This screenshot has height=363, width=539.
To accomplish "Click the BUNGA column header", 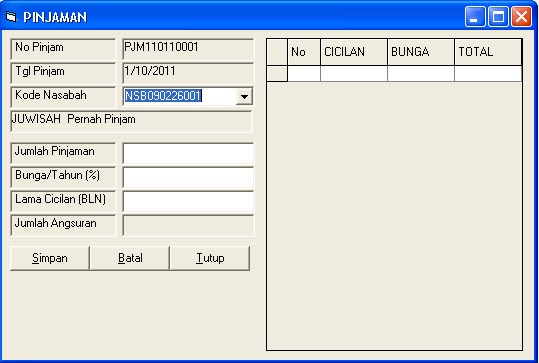I will (421, 52).
